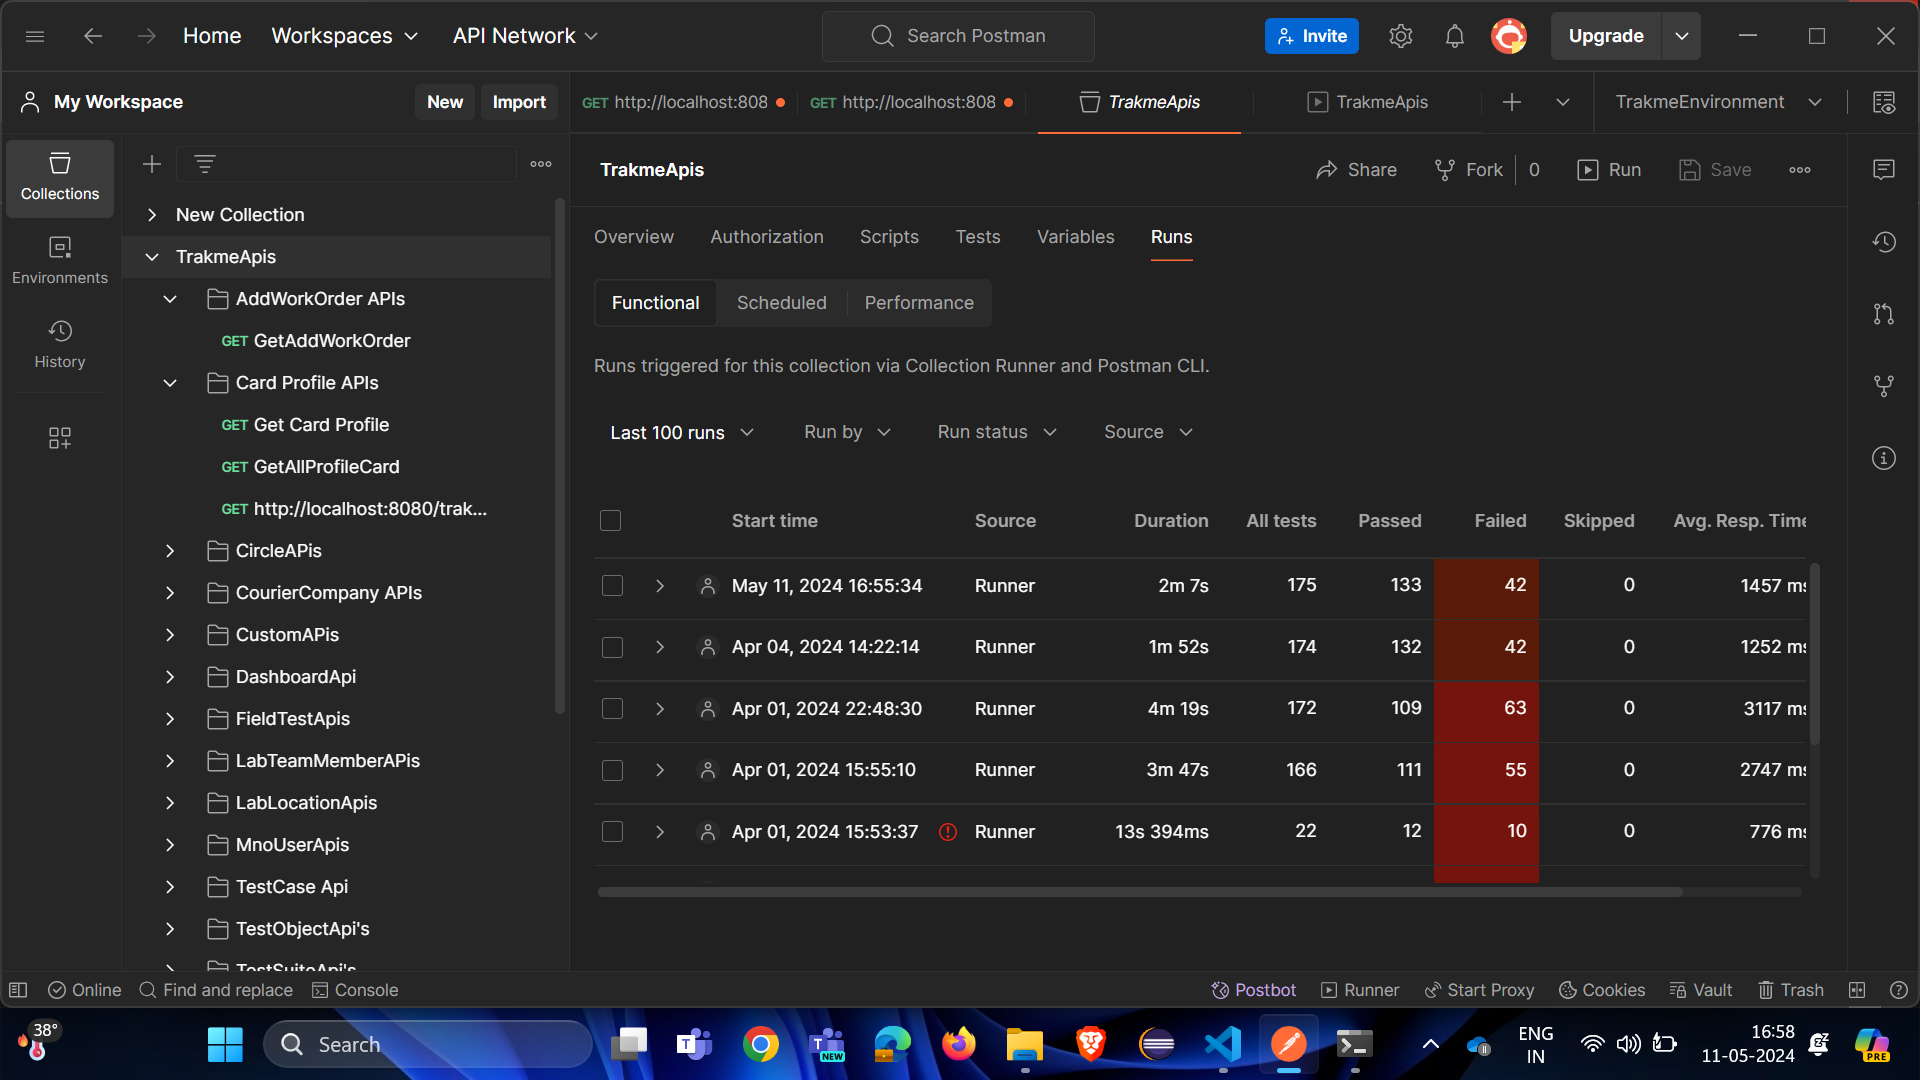Image resolution: width=1920 pixels, height=1080 pixels.
Task: Select the Performance runs tab
Action: coord(919,303)
